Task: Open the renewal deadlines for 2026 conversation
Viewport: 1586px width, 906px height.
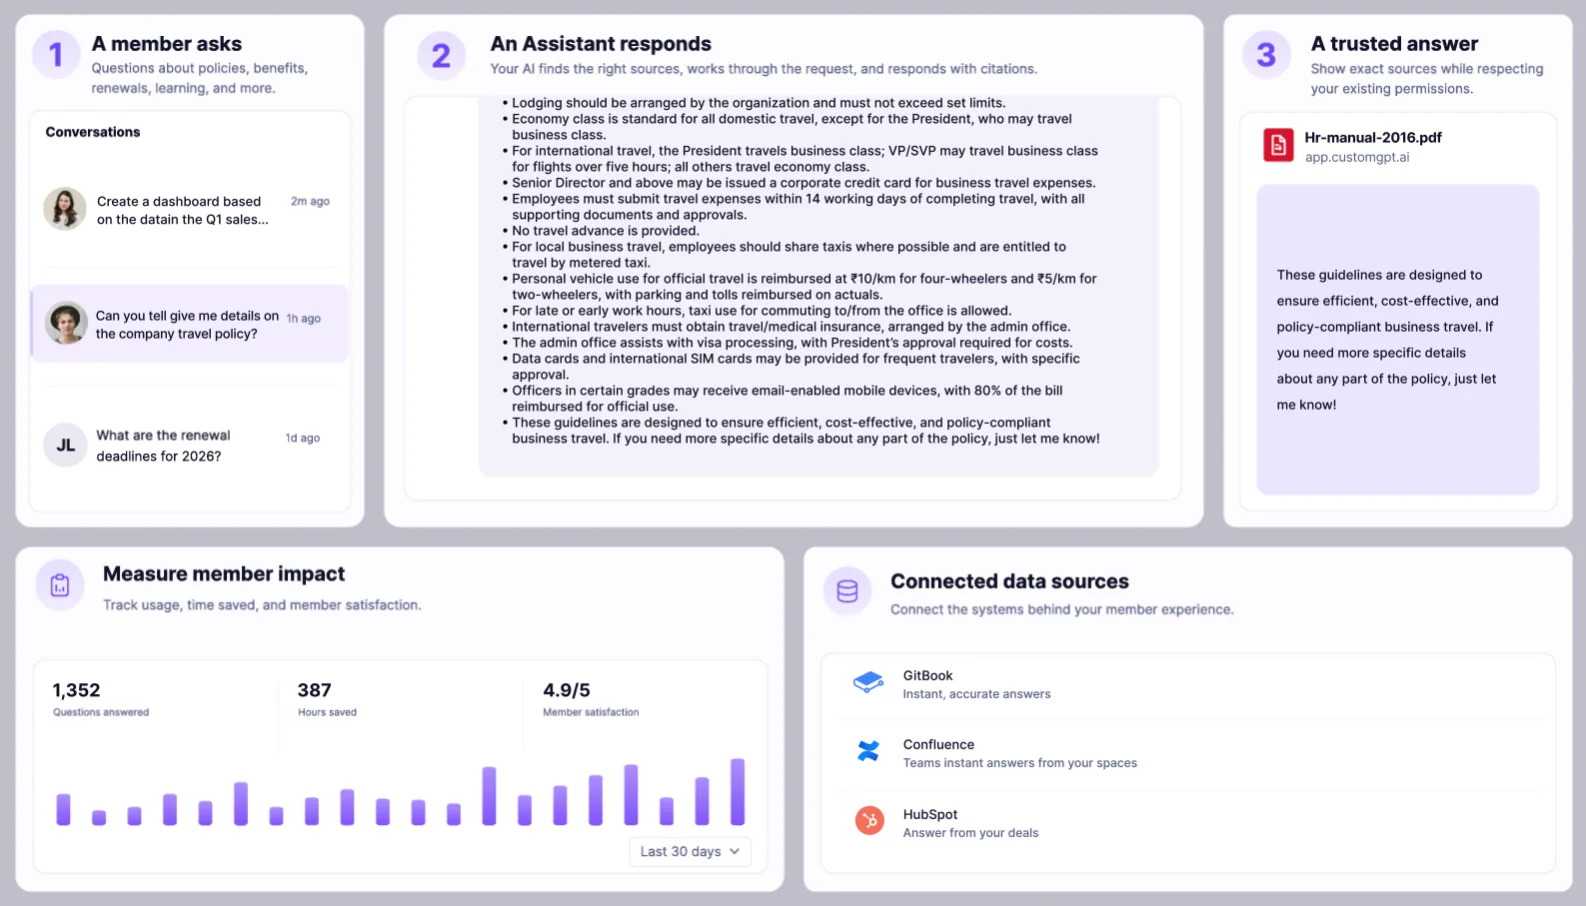Action: tap(190, 445)
